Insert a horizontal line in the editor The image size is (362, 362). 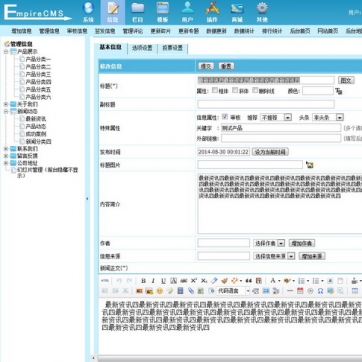[x=290, y=291]
